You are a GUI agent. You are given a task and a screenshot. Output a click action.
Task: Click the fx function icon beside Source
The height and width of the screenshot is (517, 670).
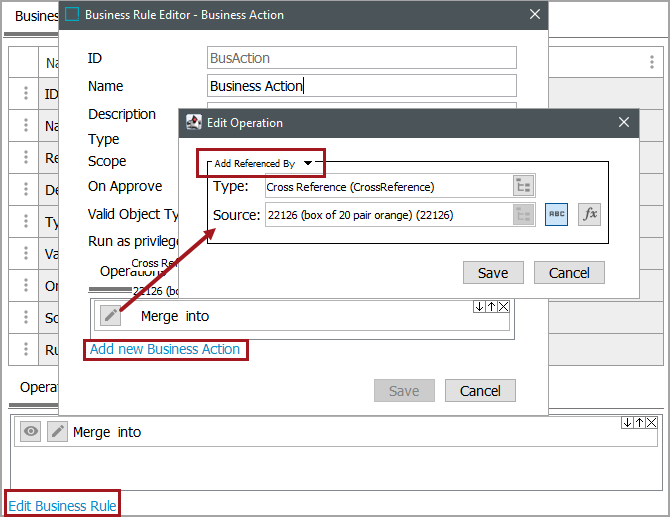point(590,214)
